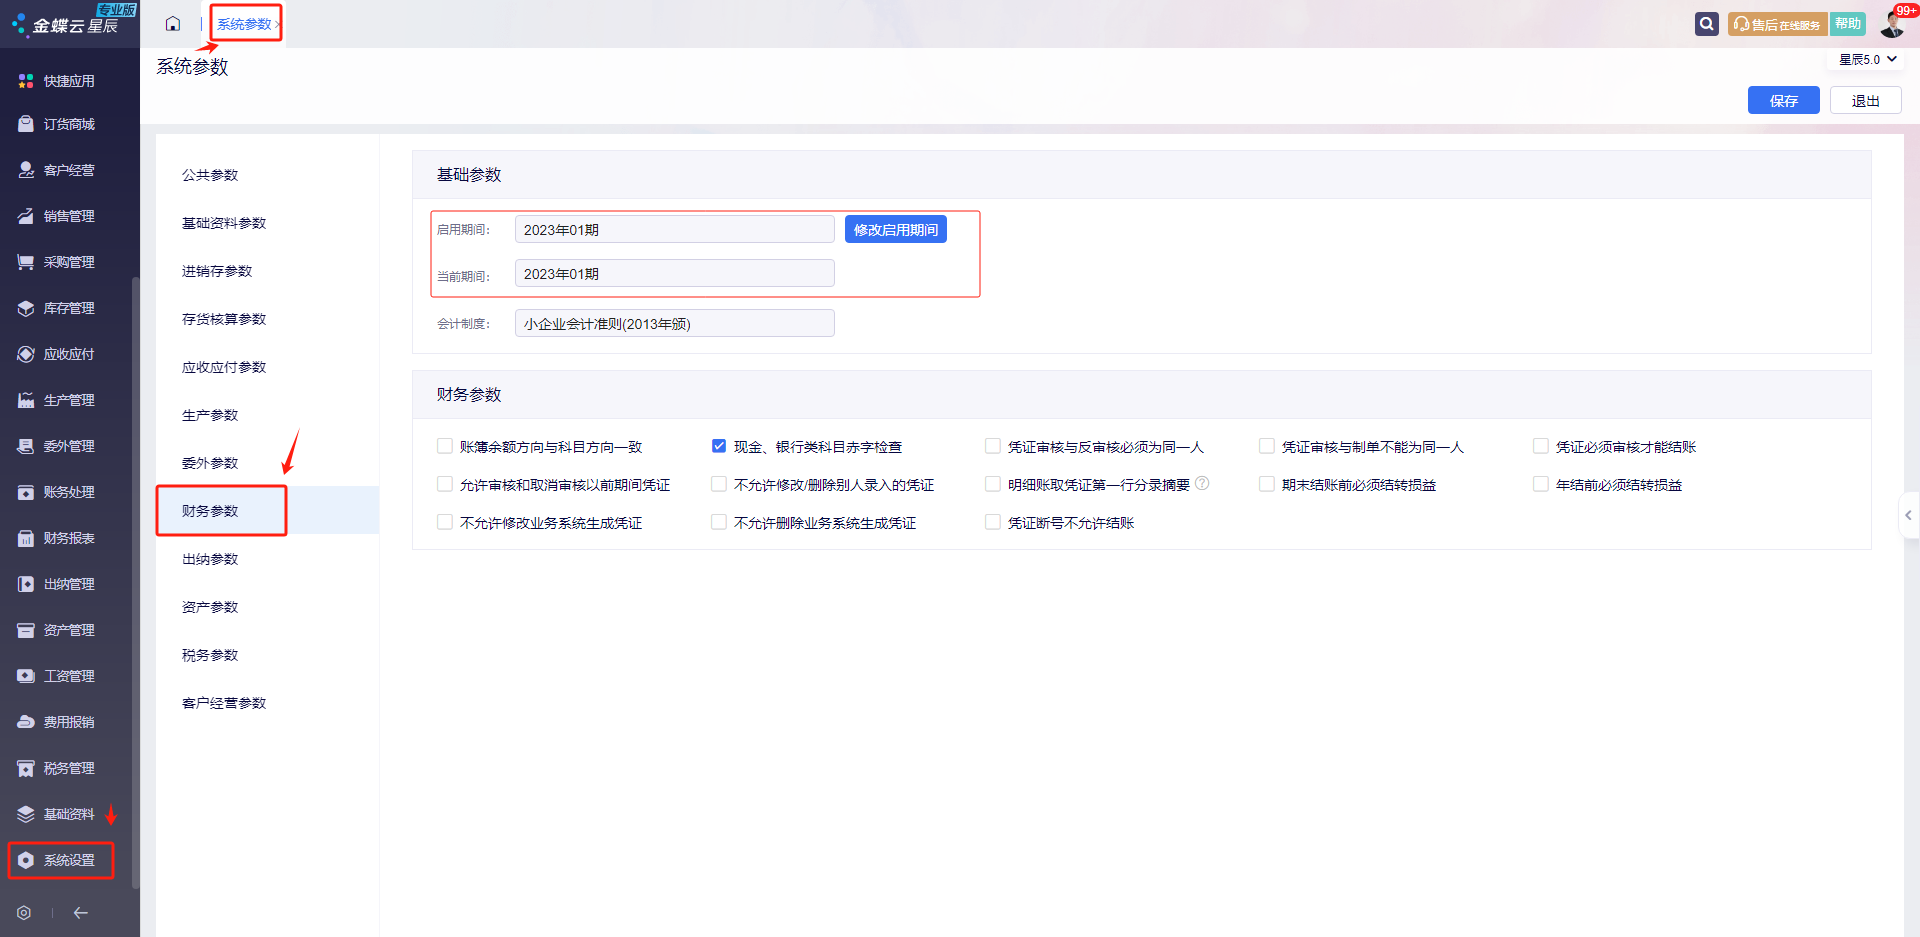The image size is (1920, 937).
Task: Open 工资管理 sidebar icon
Action: click(26, 676)
